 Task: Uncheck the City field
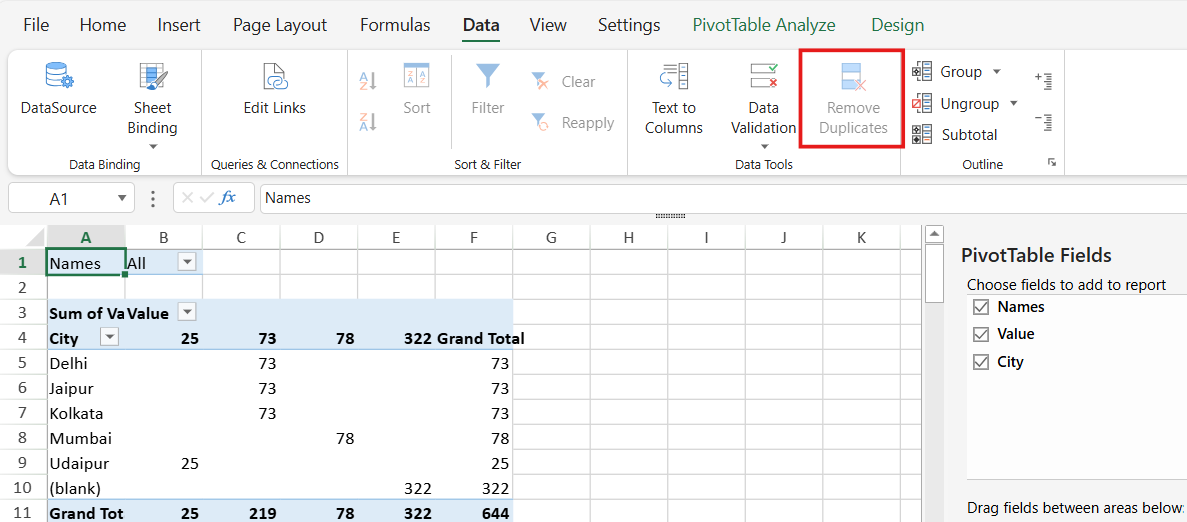pyautogui.click(x=982, y=362)
